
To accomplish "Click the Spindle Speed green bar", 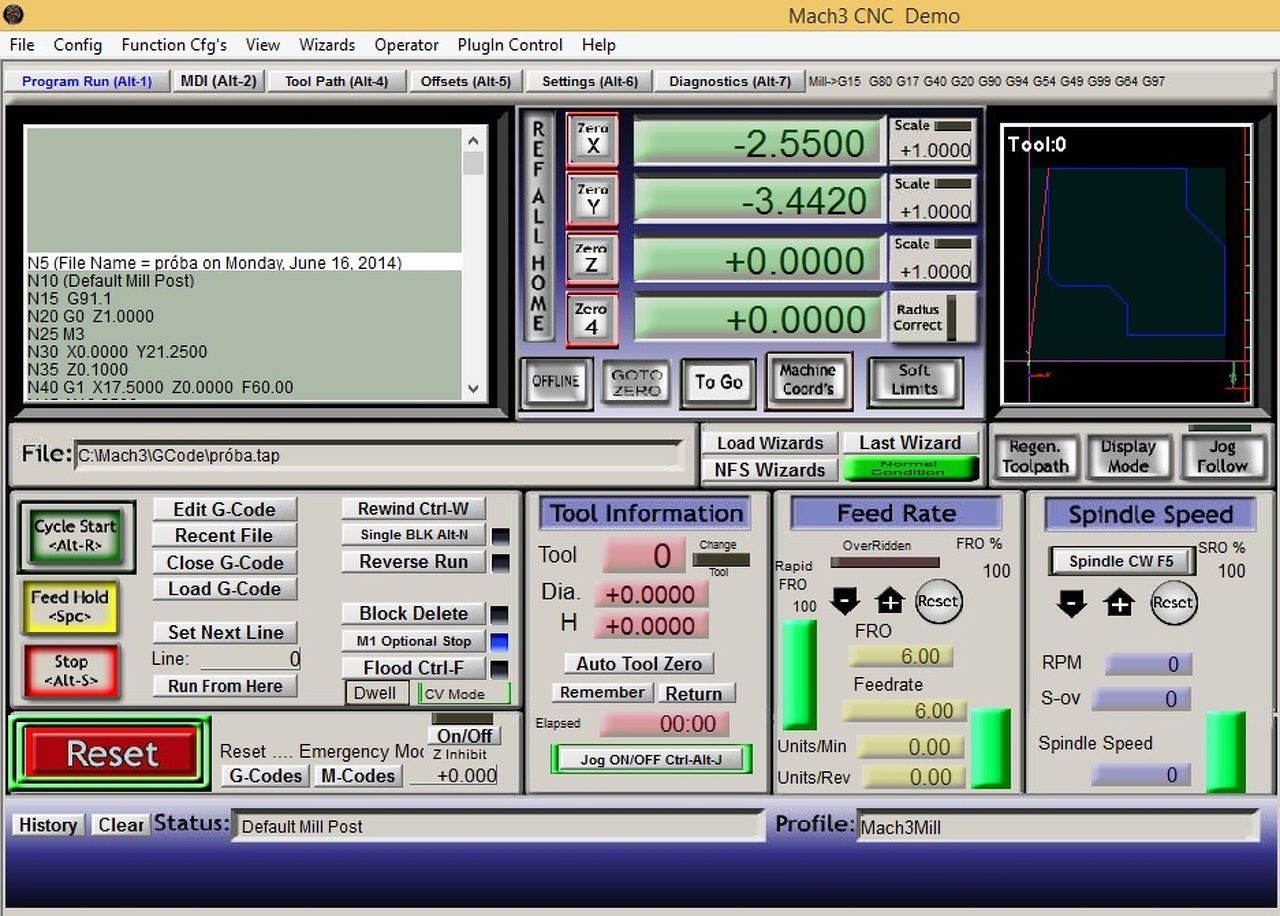I will coord(1225,752).
